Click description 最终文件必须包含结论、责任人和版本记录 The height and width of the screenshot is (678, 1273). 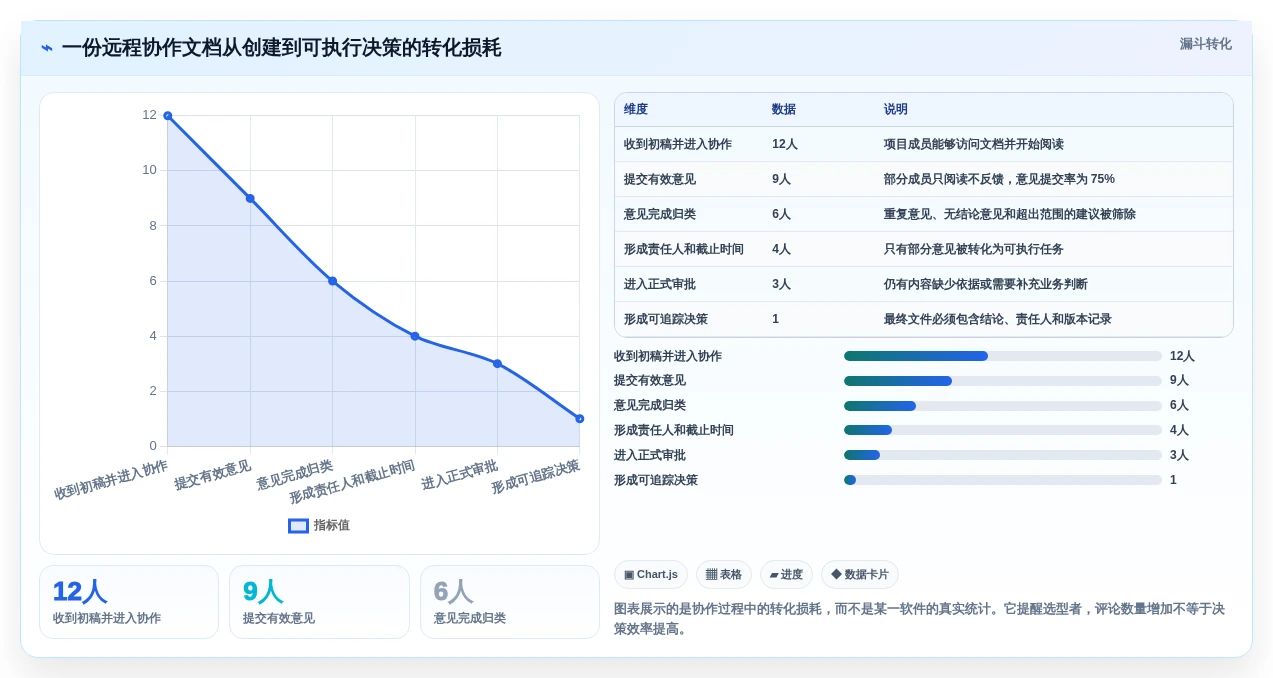coord(998,319)
